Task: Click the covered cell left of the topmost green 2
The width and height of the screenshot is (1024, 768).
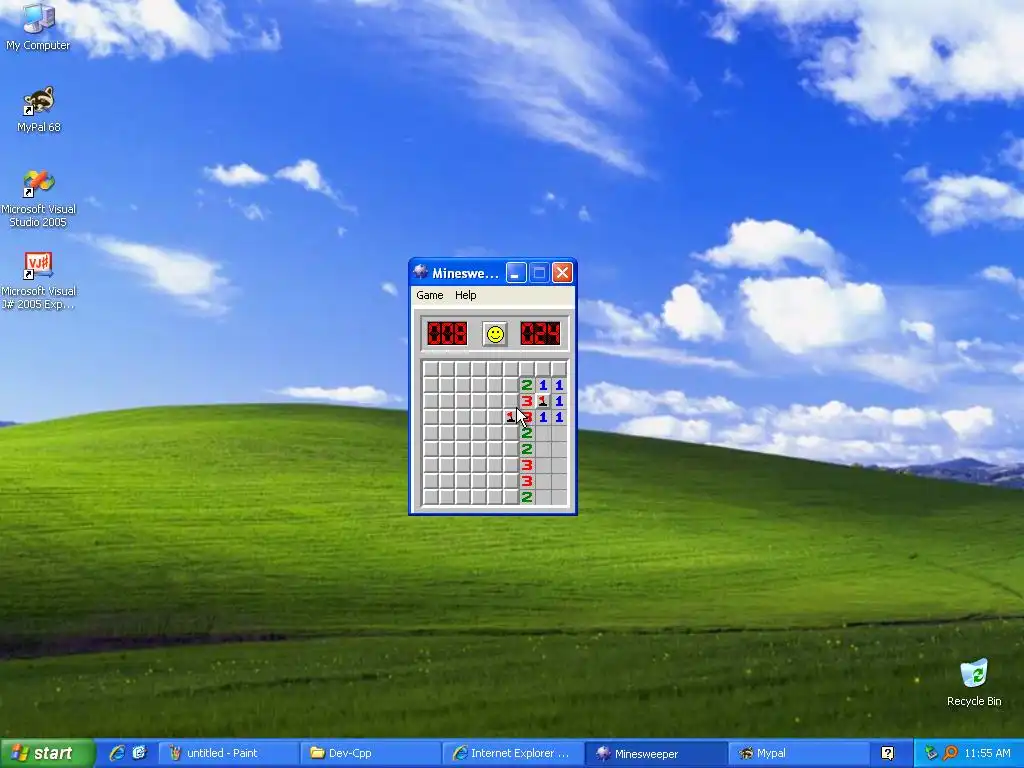Action: pos(511,385)
